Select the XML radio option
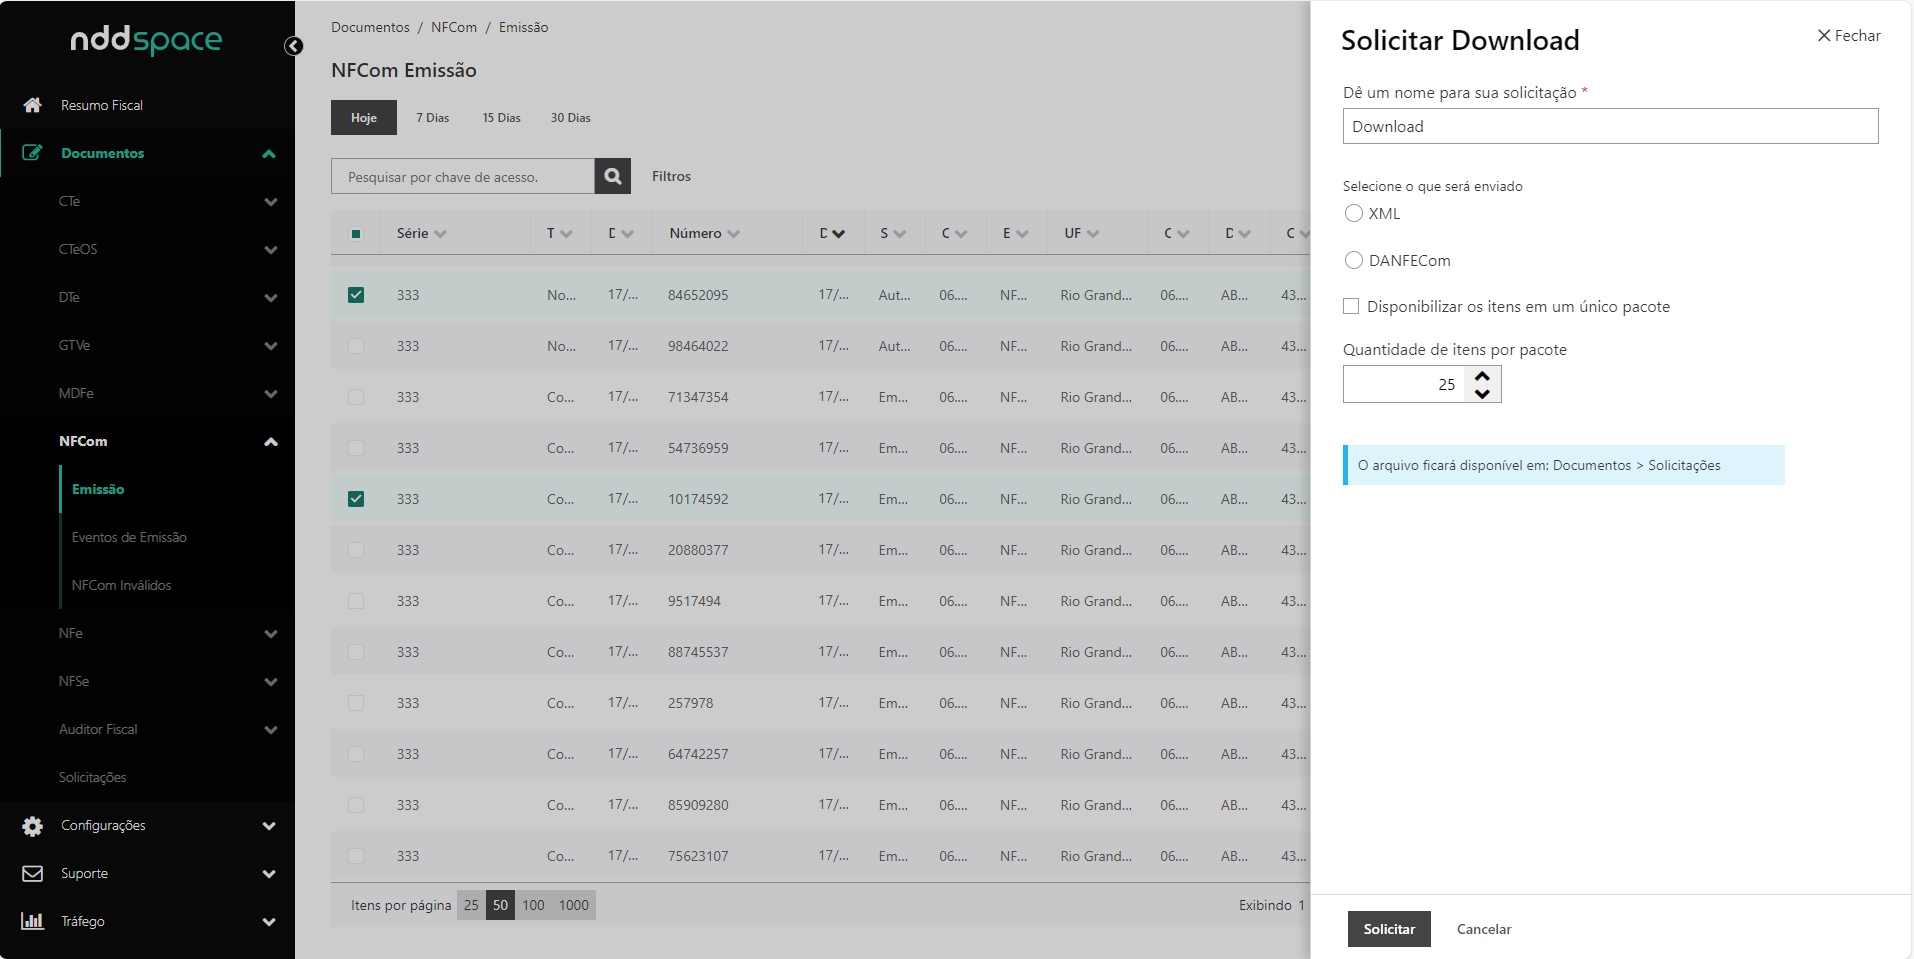The height and width of the screenshot is (959, 1914). point(1354,213)
